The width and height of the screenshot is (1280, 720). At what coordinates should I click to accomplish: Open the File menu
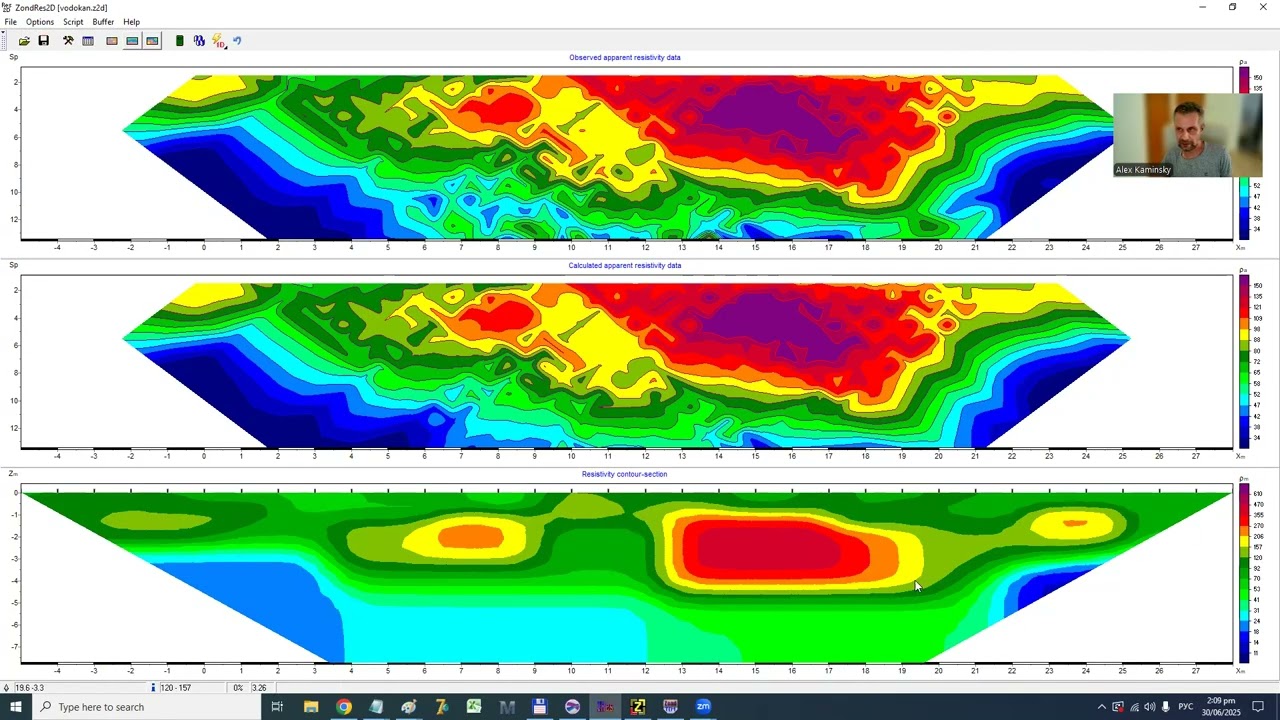(10, 22)
